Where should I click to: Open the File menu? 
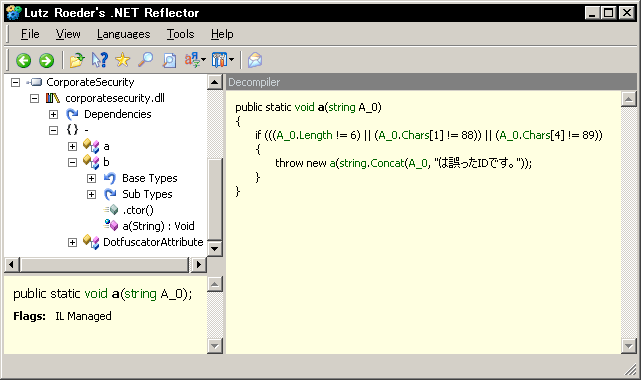30,34
